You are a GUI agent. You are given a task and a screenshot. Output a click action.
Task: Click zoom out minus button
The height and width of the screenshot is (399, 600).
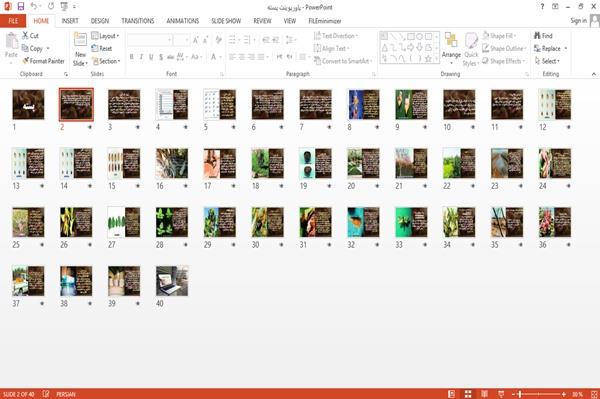(x=514, y=394)
